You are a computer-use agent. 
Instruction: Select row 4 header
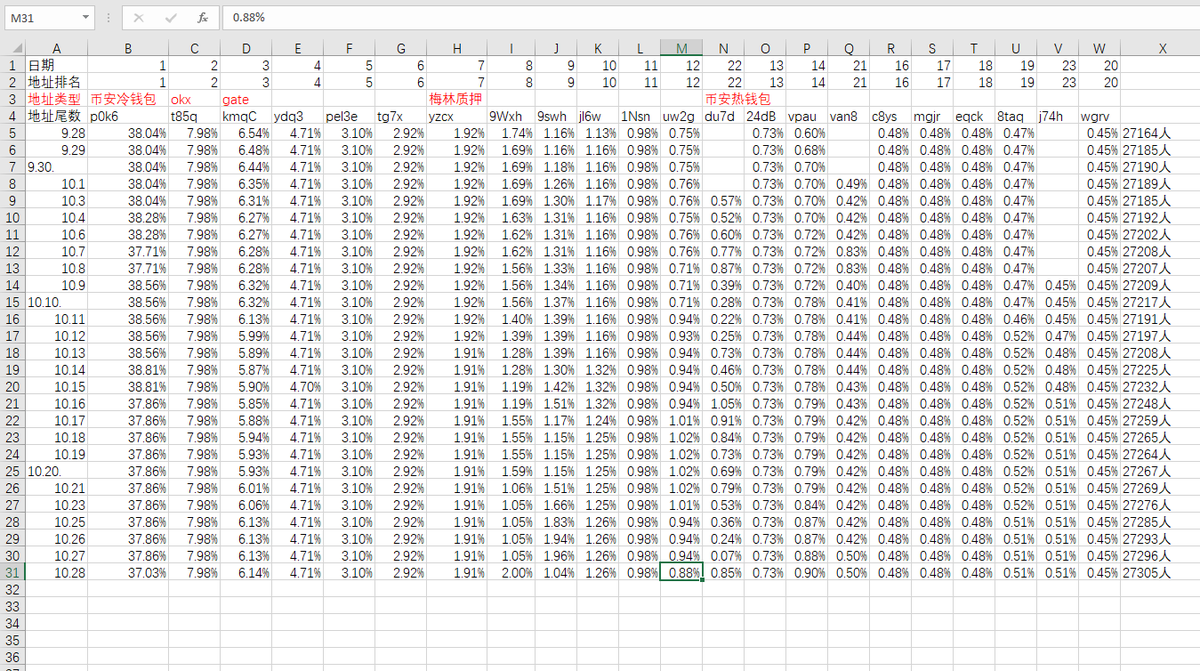point(12,116)
